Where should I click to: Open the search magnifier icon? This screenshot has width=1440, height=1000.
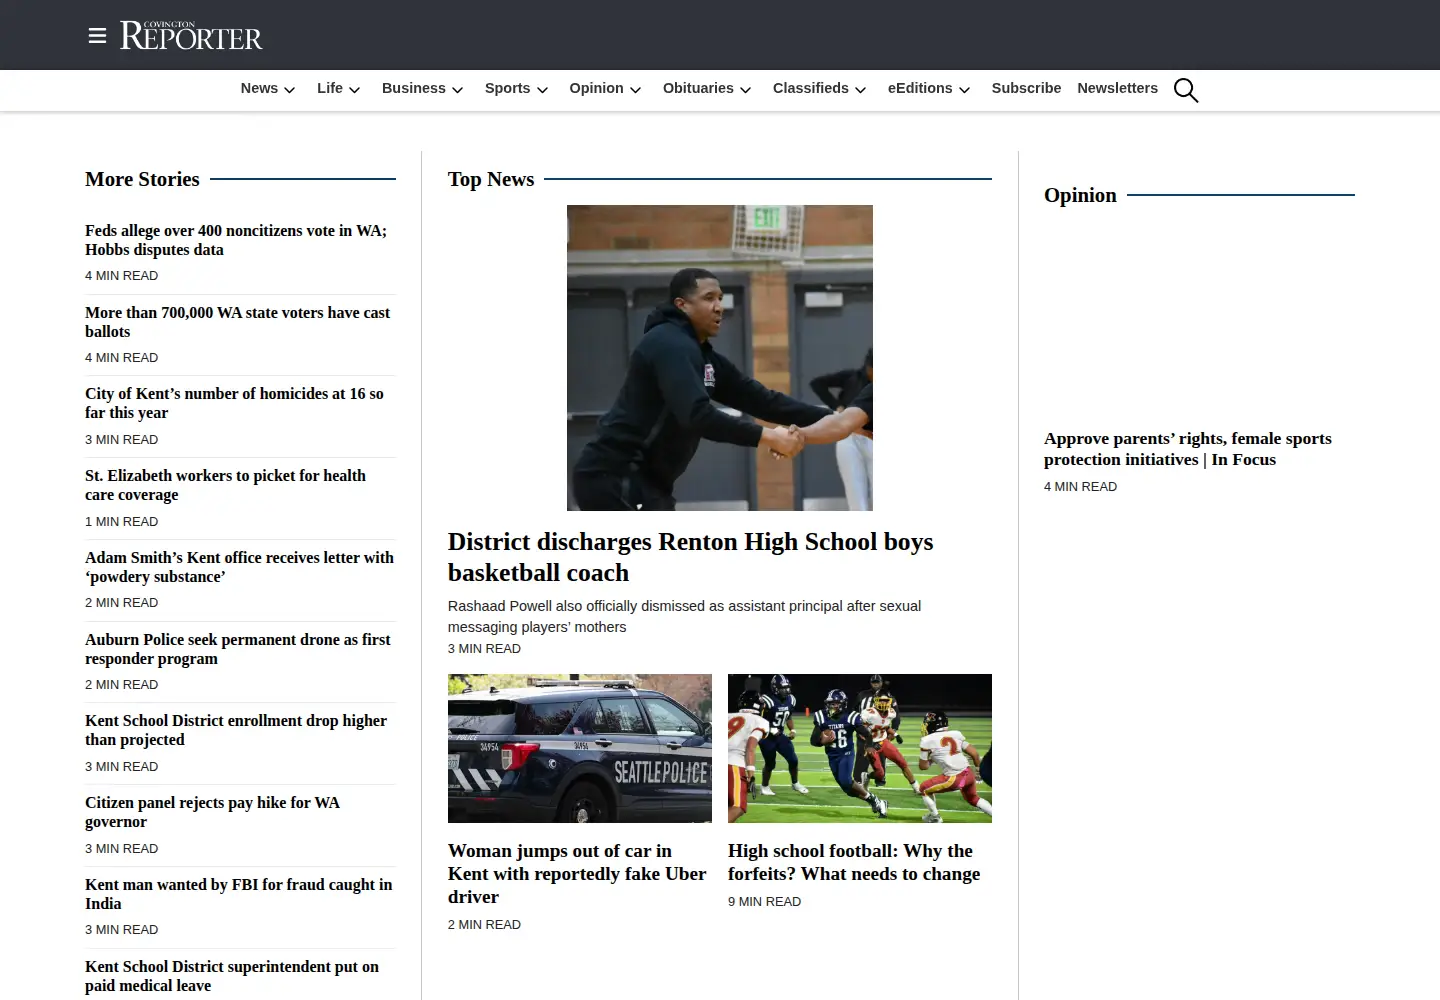(x=1186, y=90)
